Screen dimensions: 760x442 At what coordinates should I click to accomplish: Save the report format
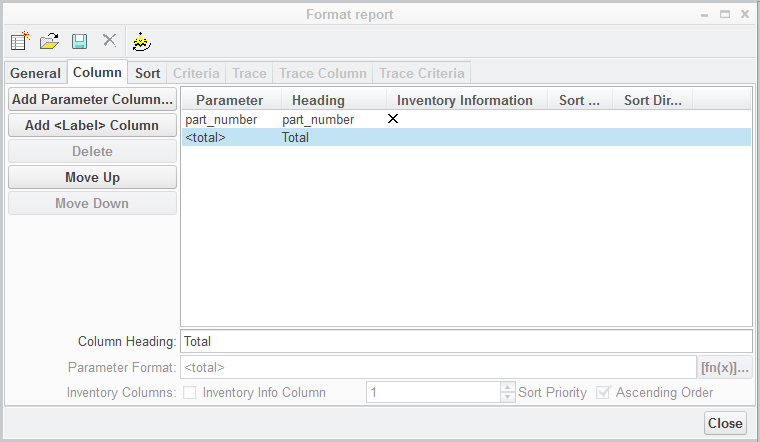[79, 41]
